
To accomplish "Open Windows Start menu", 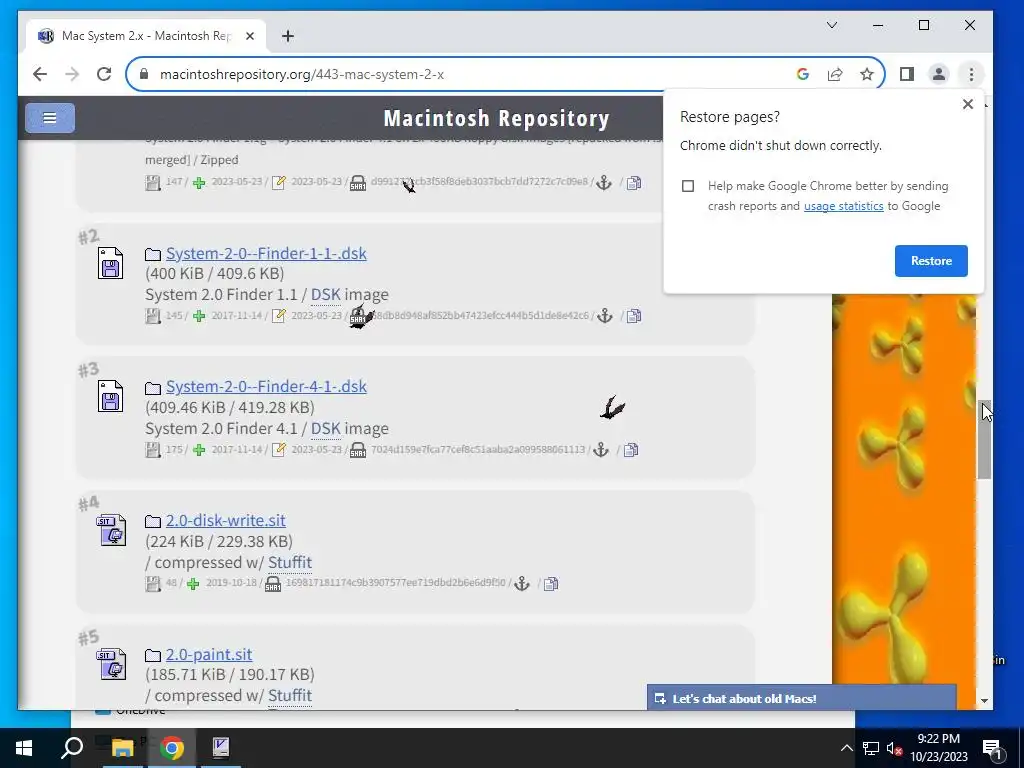I will tap(24, 748).
